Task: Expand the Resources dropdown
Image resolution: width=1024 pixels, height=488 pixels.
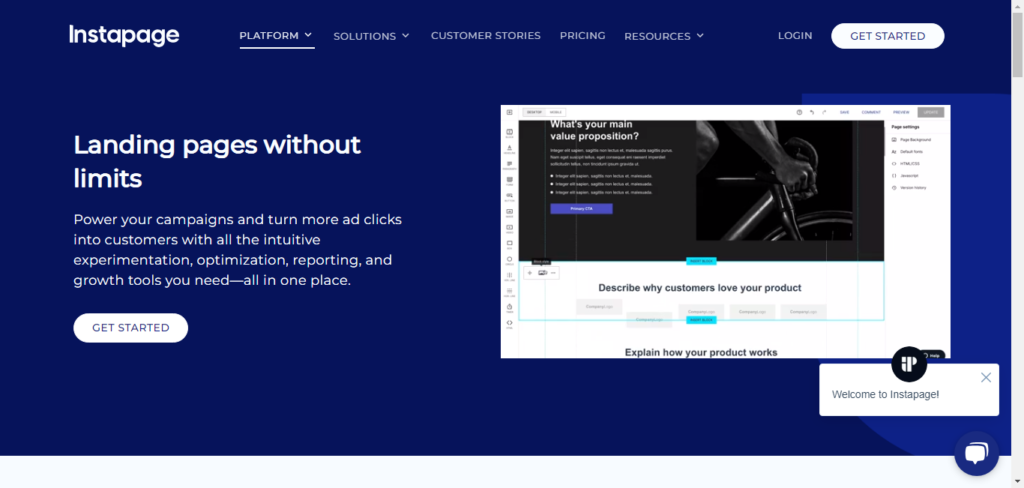Action: (664, 36)
